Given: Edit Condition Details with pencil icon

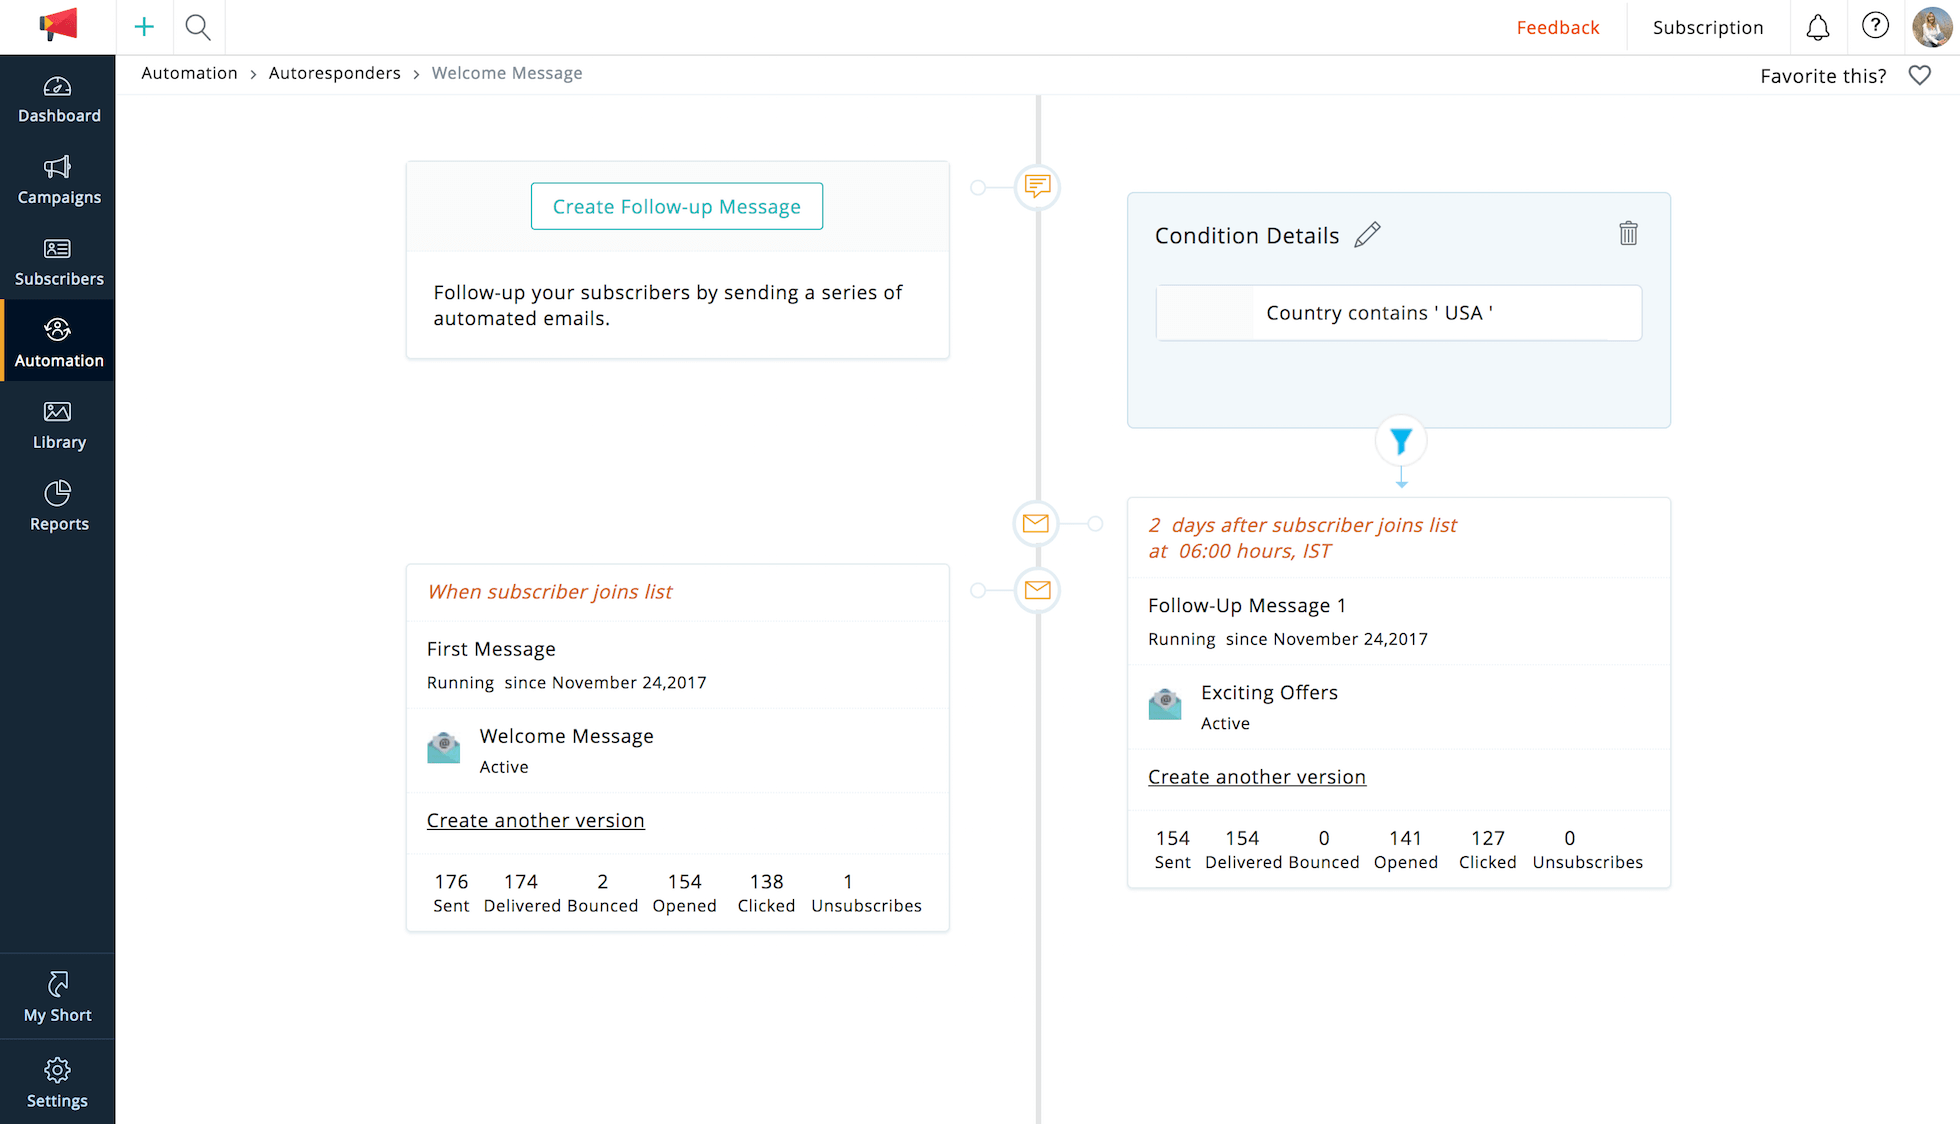Looking at the screenshot, I should (x=1367, y=234).
